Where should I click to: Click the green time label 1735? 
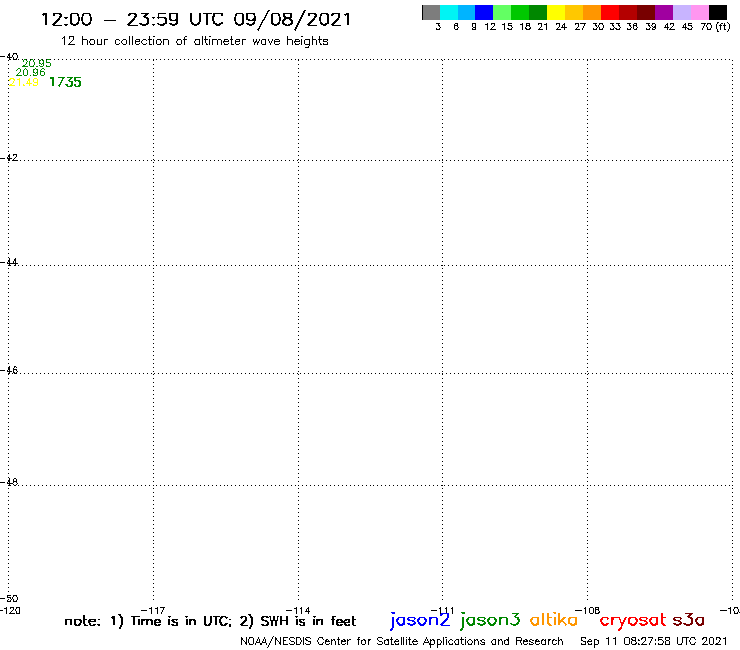pos(65,82)
